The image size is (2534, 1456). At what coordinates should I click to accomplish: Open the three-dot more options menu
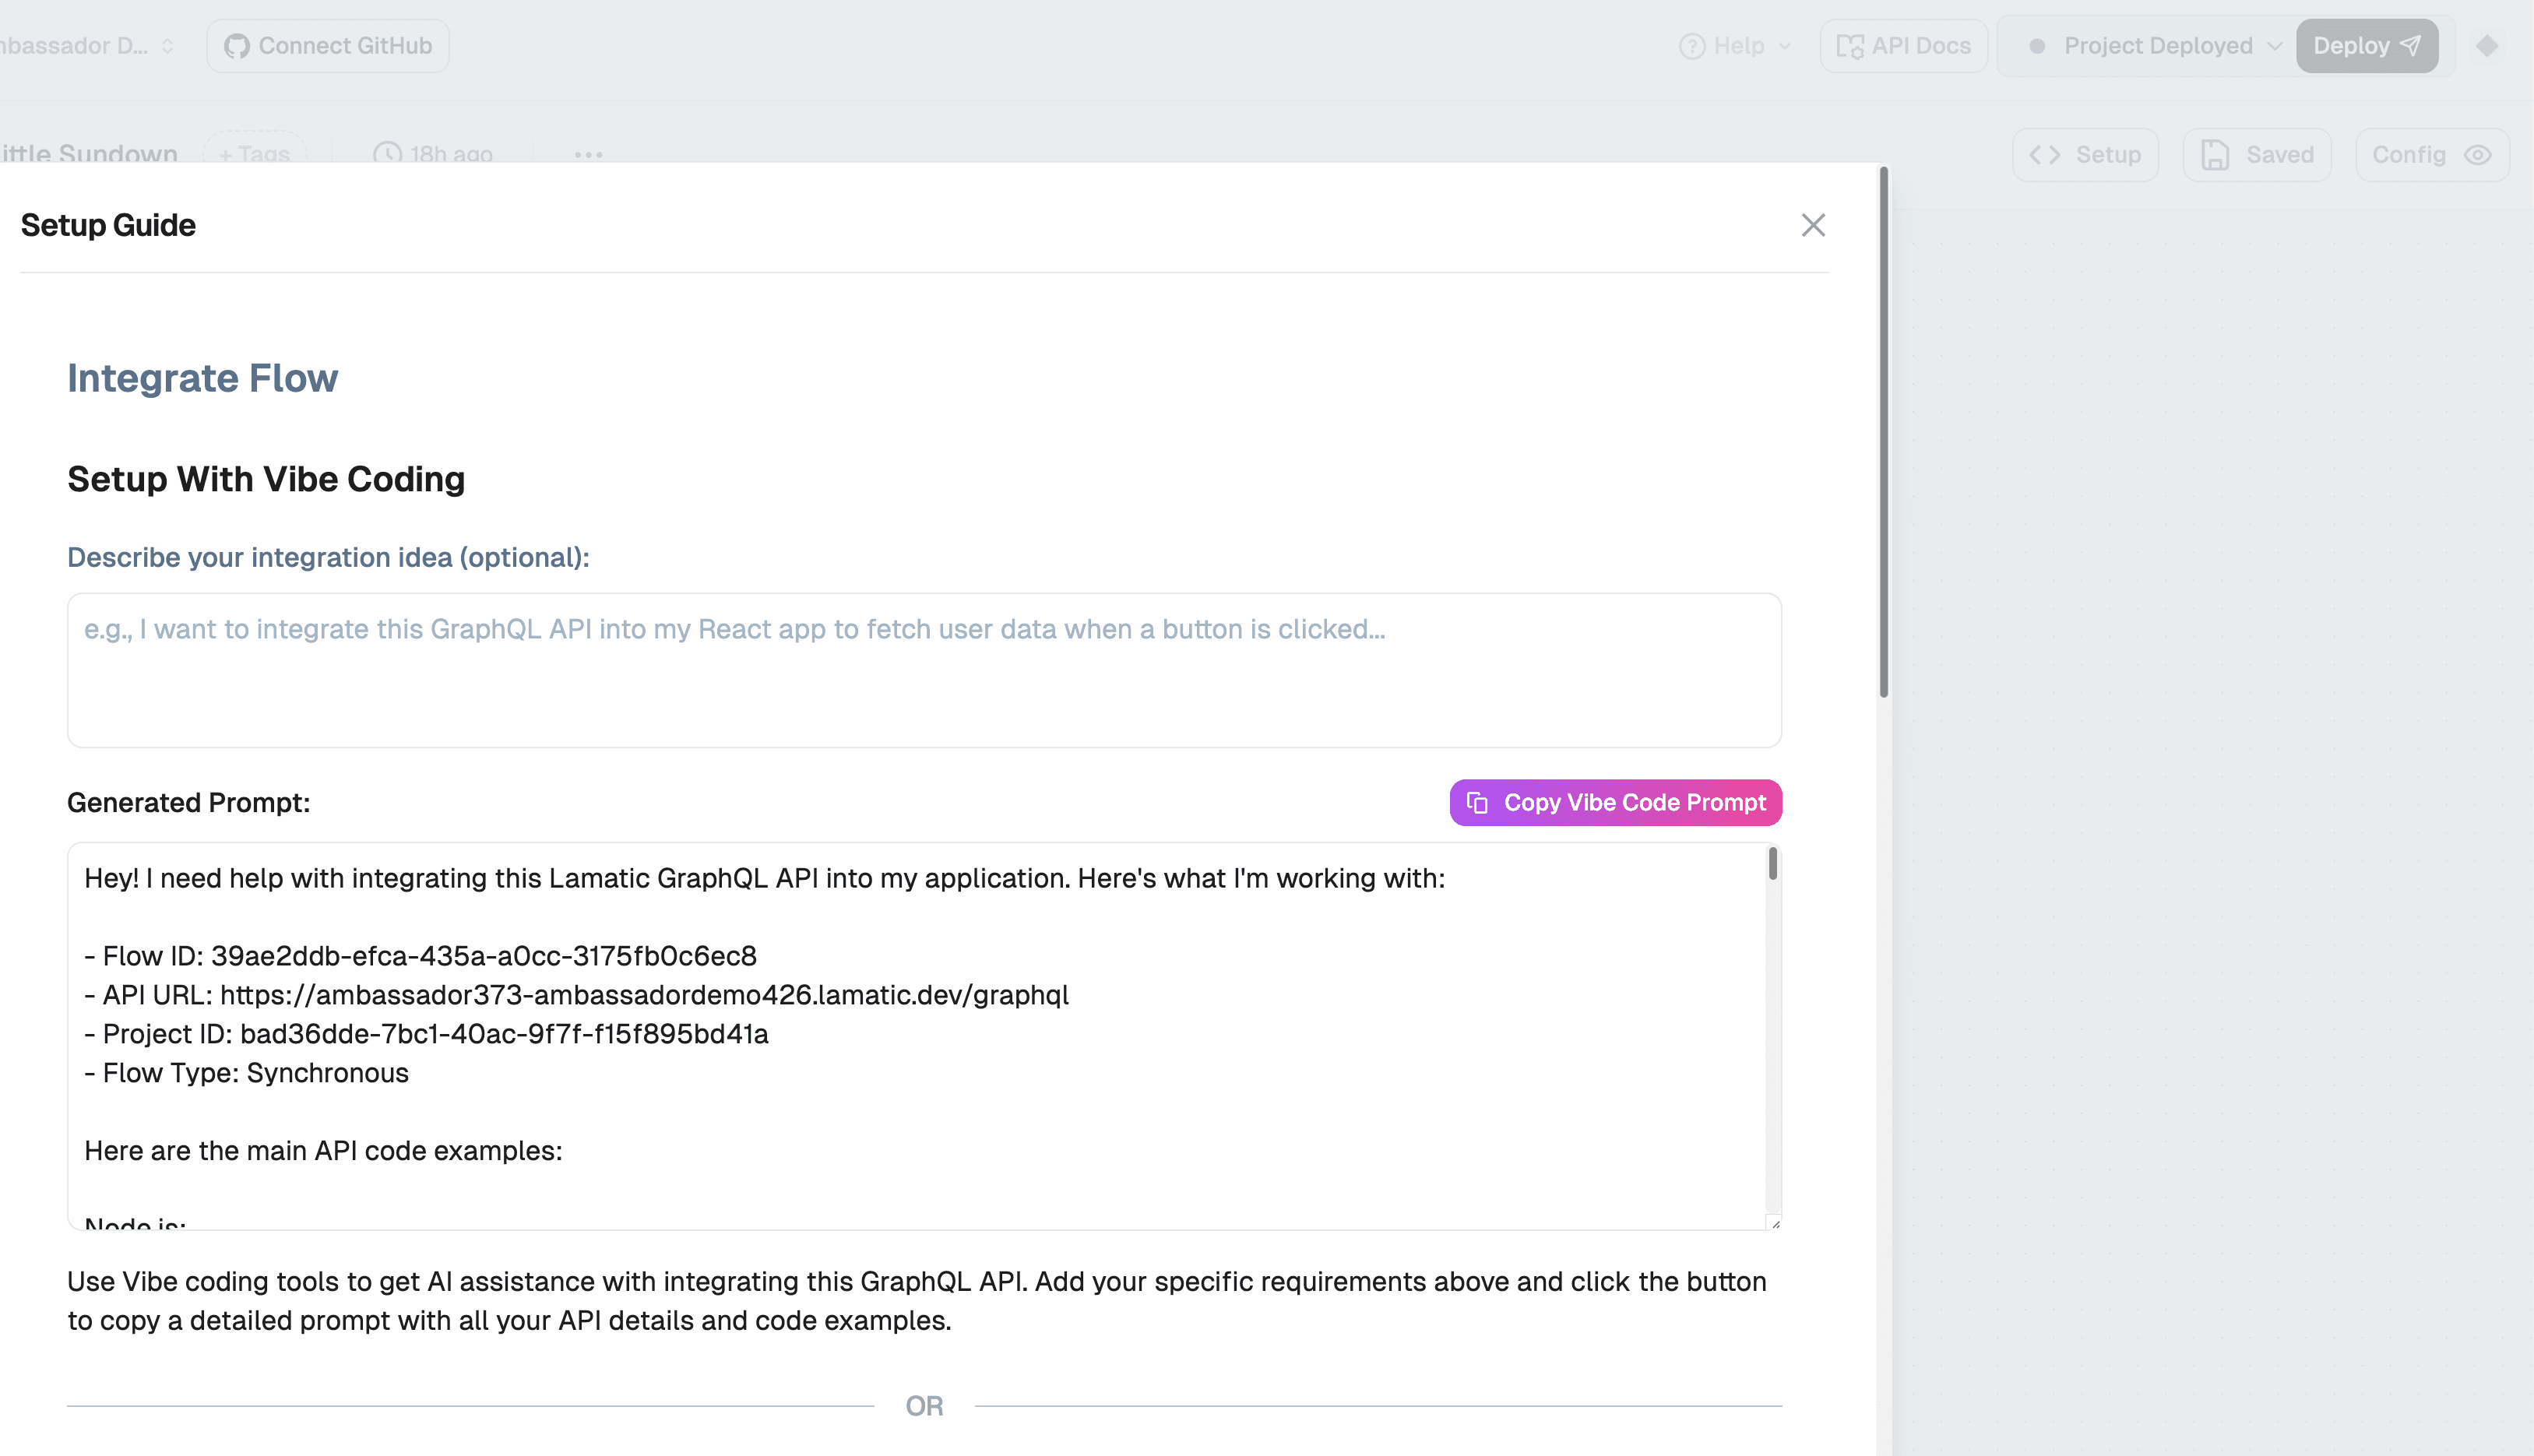coord(588,155)
